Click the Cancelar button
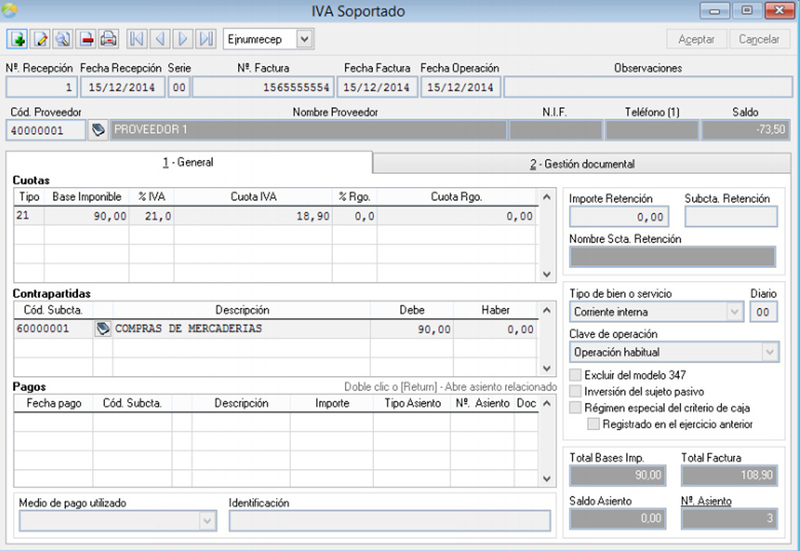Image resolution: width=800 pixels, height=551 pixels. point(759,39)
